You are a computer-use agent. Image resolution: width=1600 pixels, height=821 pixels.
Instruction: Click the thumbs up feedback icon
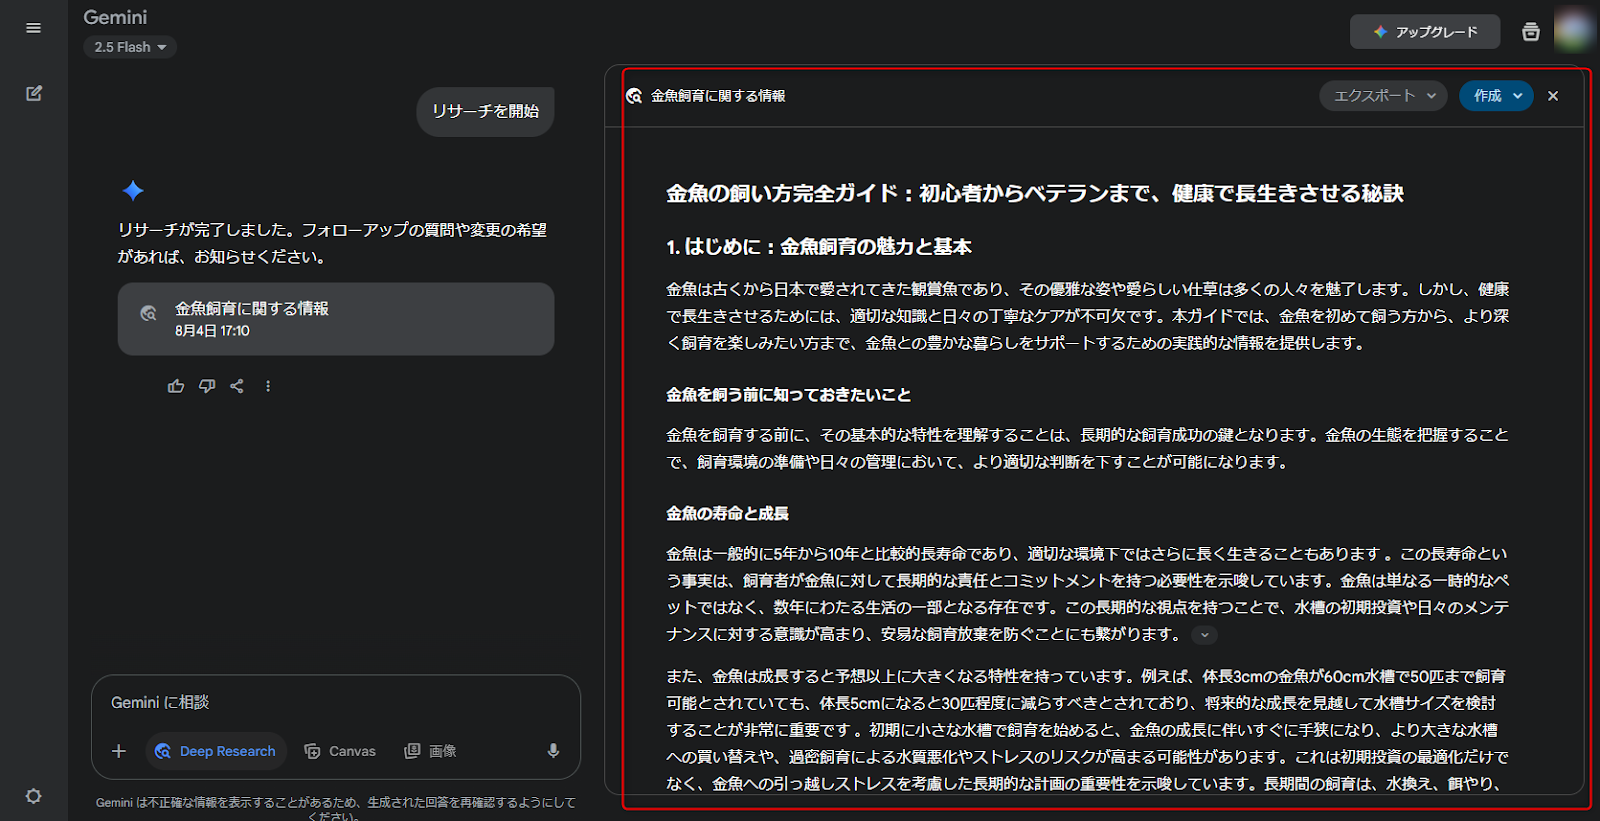click(x=176, y=386)
